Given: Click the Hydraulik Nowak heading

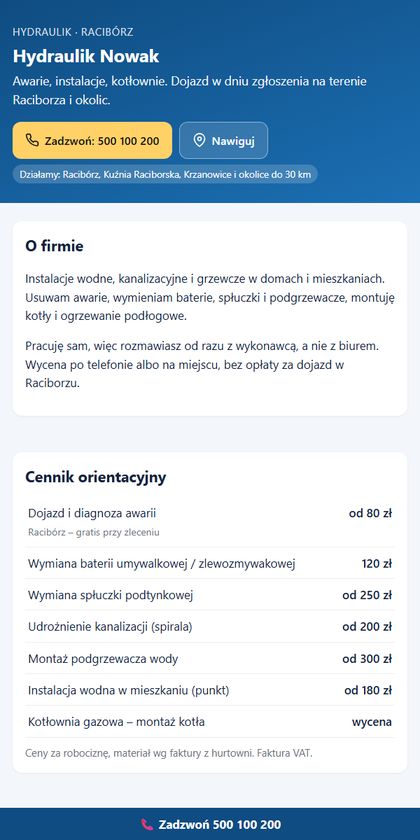Looking at the screenshot, I should click(86, 57).
